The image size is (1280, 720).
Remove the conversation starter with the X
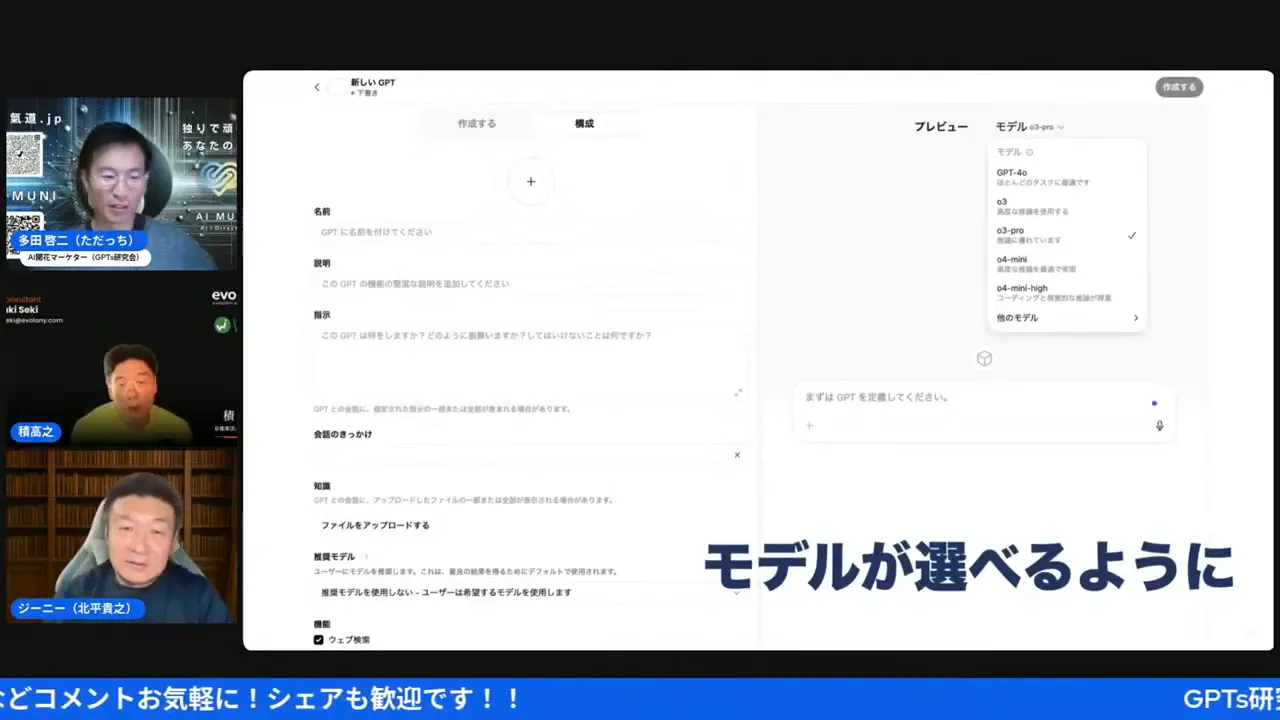tap(737, 455)
